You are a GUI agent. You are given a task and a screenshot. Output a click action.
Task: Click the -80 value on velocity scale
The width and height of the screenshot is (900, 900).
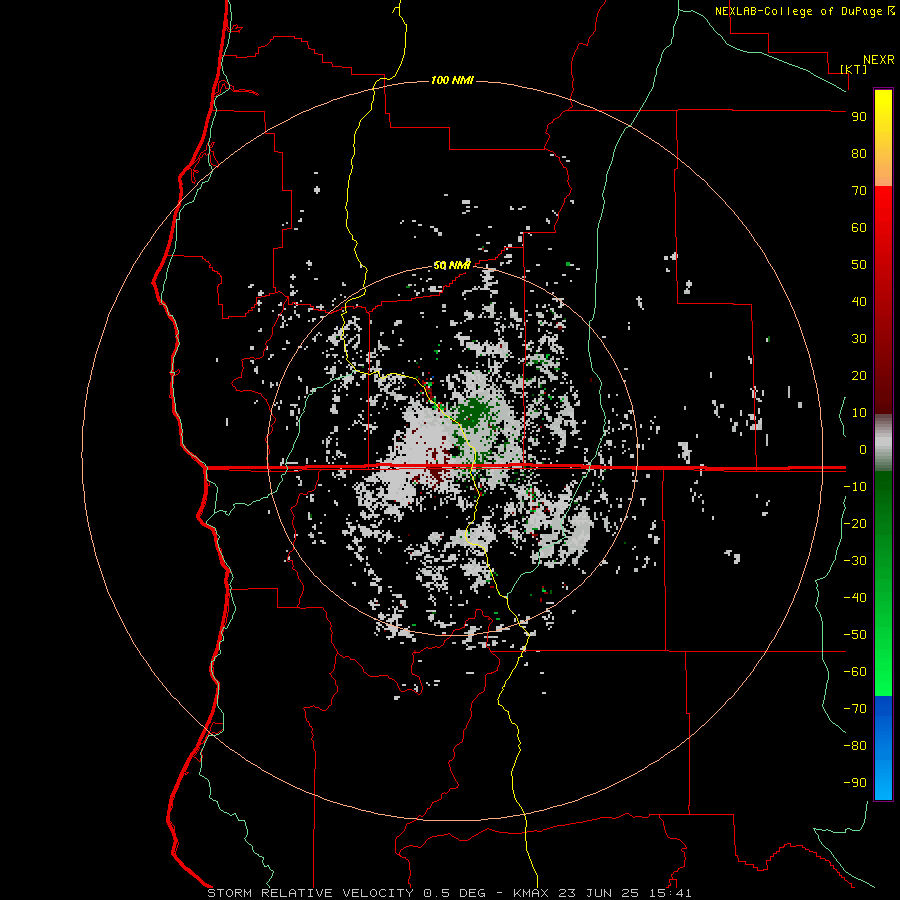(x=855, y=746)
